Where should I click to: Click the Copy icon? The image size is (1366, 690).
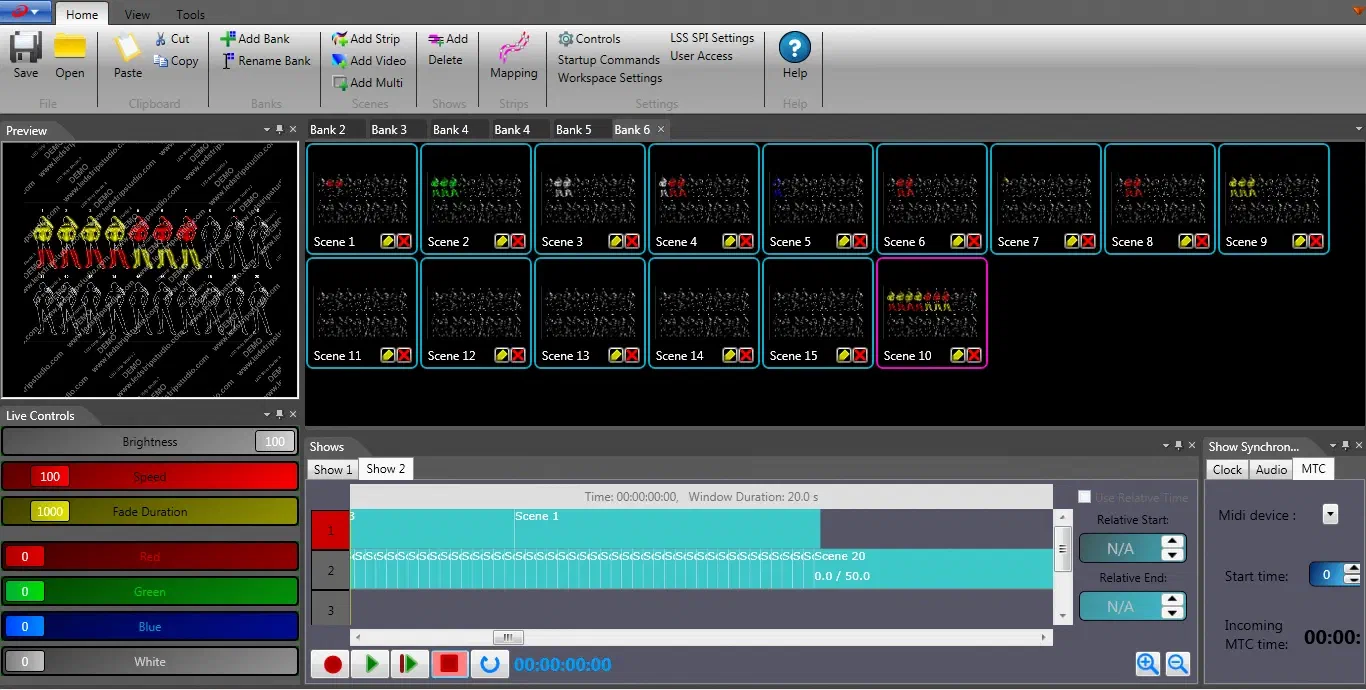click(x=161, y=61)
